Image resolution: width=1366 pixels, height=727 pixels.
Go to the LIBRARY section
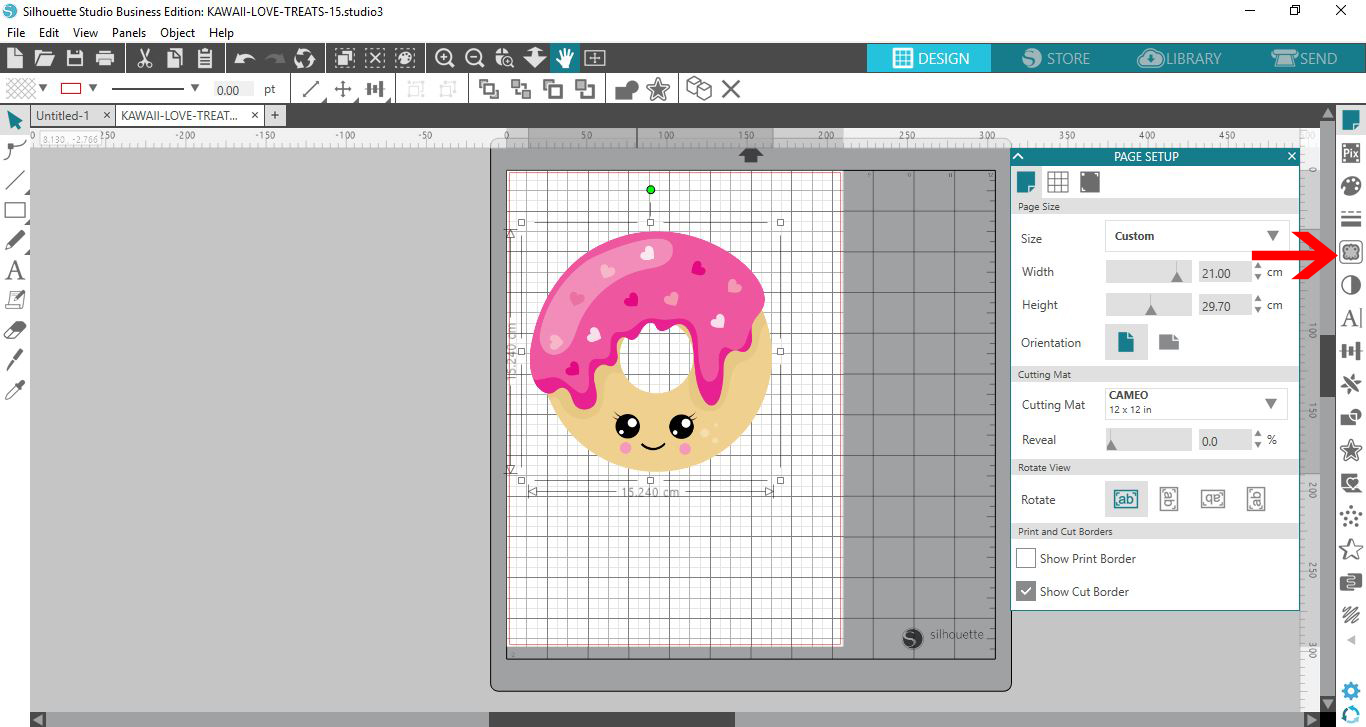1180,58
